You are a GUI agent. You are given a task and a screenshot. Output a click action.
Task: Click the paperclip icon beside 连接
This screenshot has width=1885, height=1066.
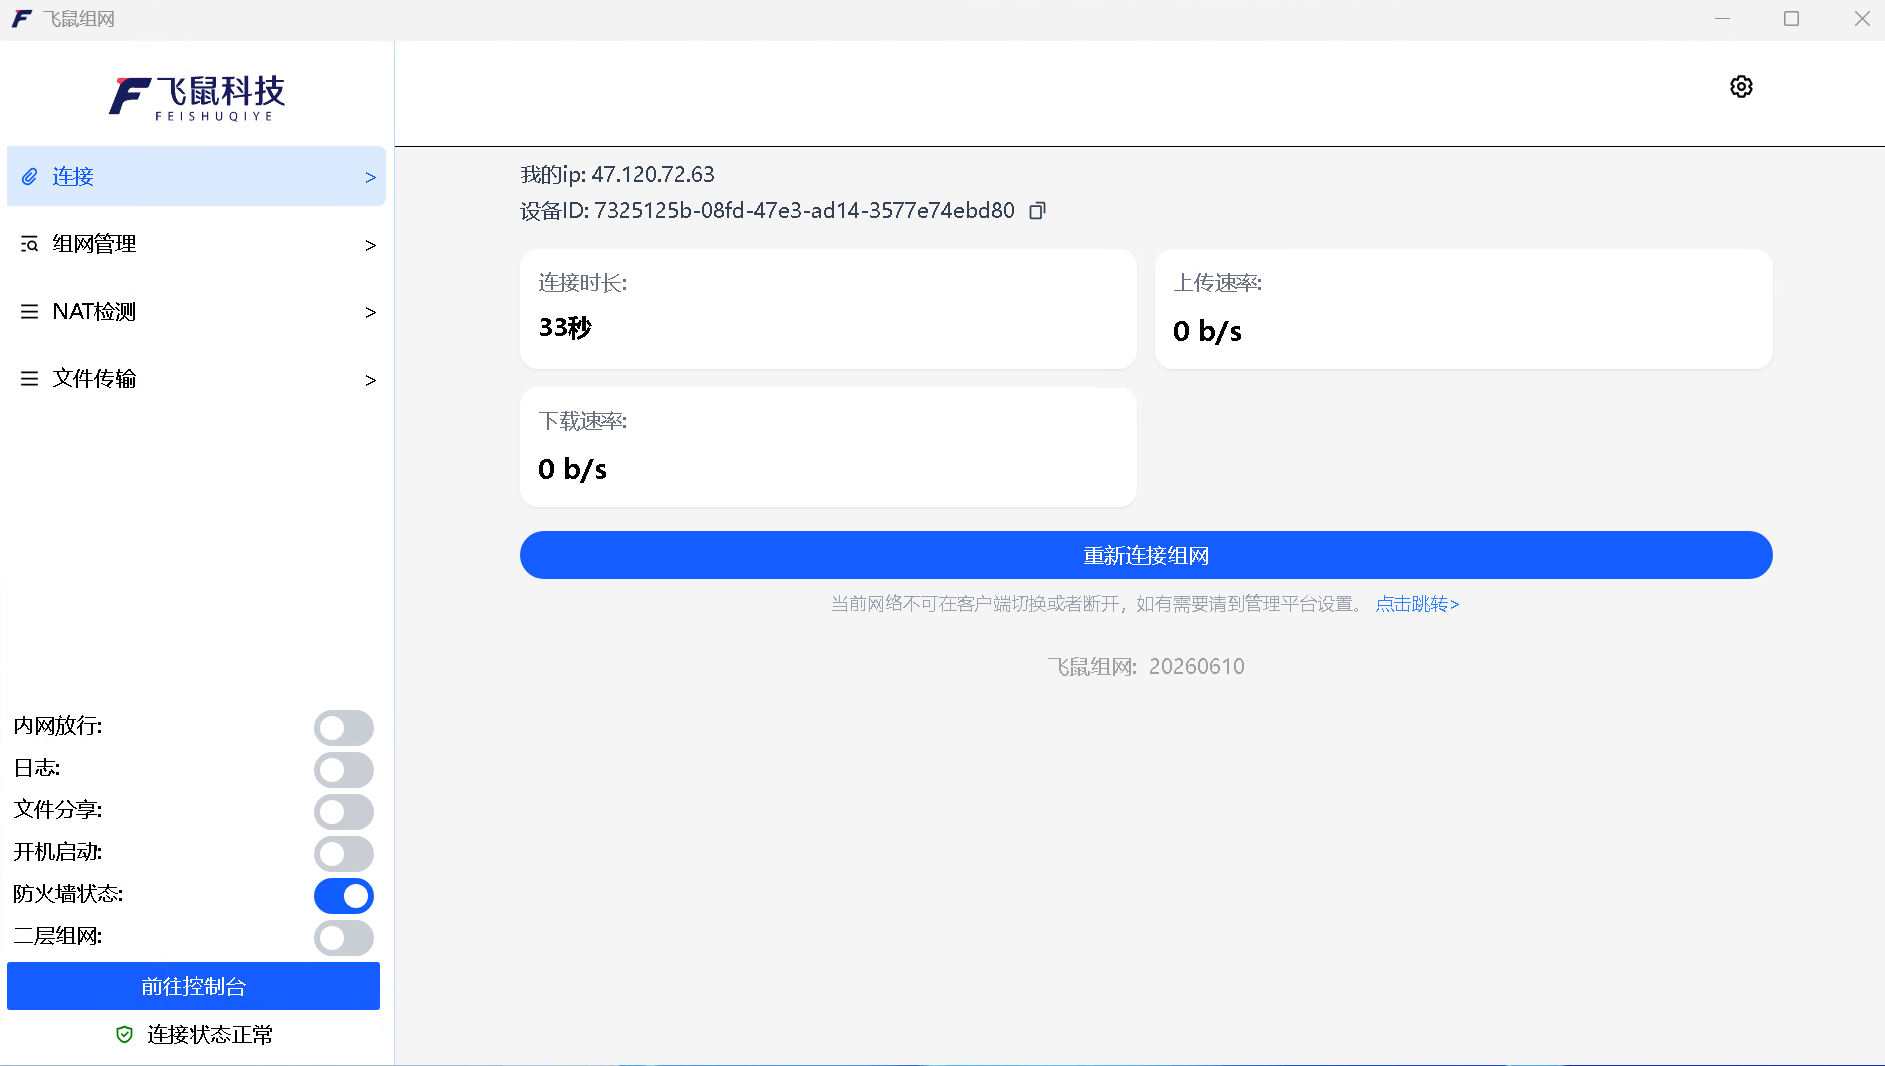[x=30, y=177]
